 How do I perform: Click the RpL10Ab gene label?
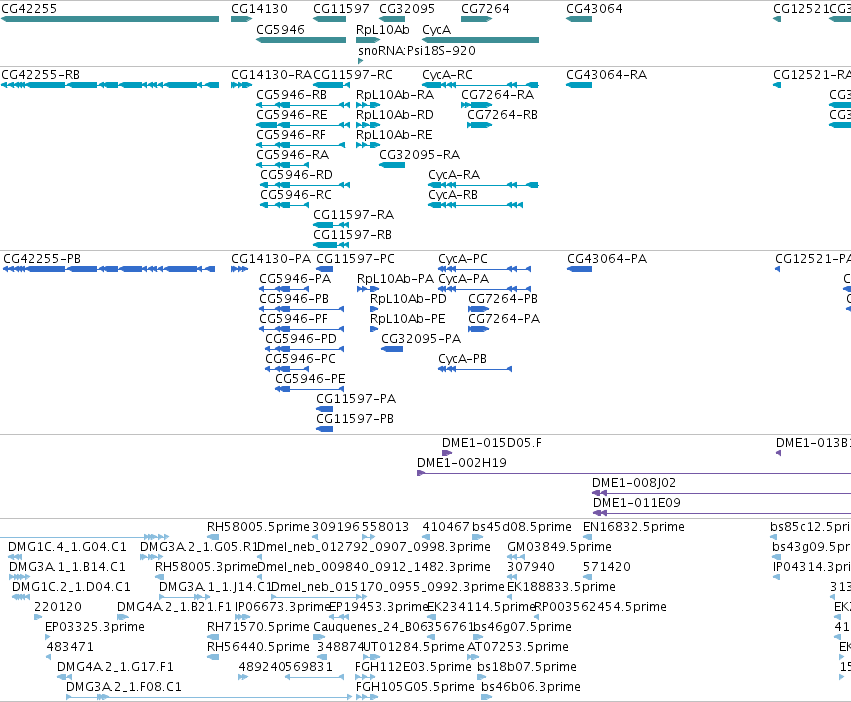[x=383, y=29]
